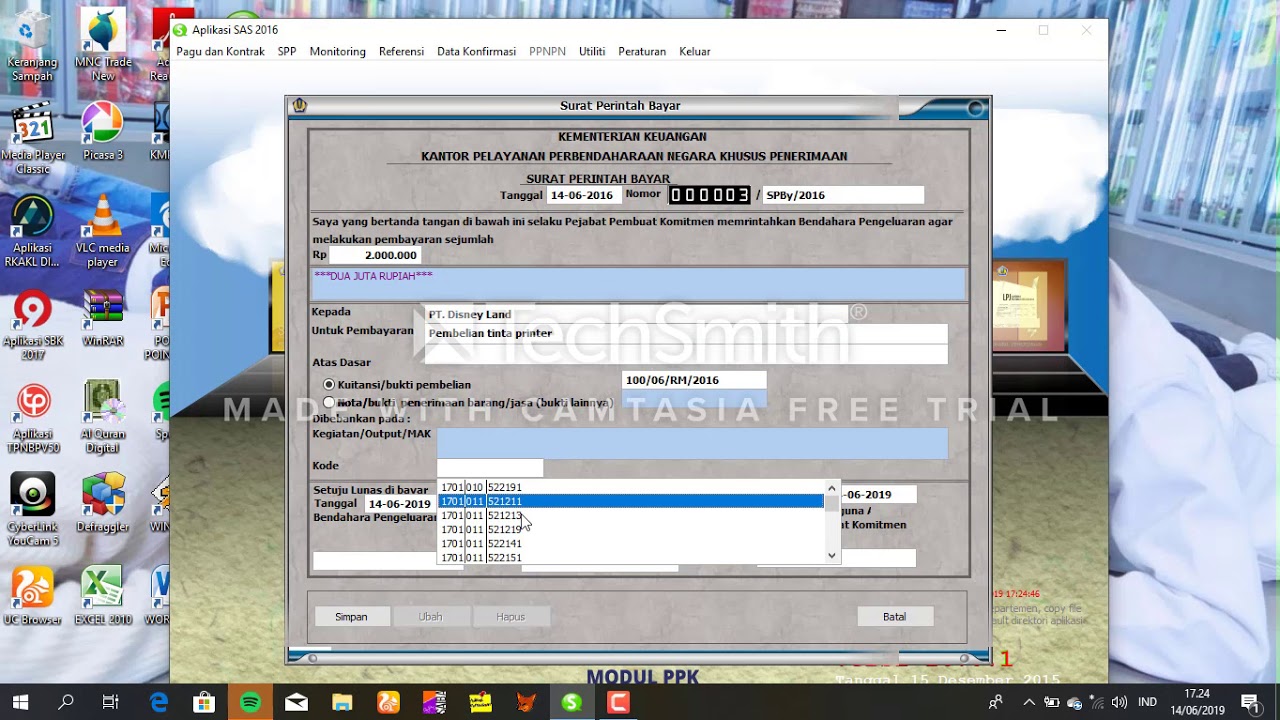The image size is (1280, 720).
Task: Choose list row 1701 011 521213
Action: (x=631, y=515)
